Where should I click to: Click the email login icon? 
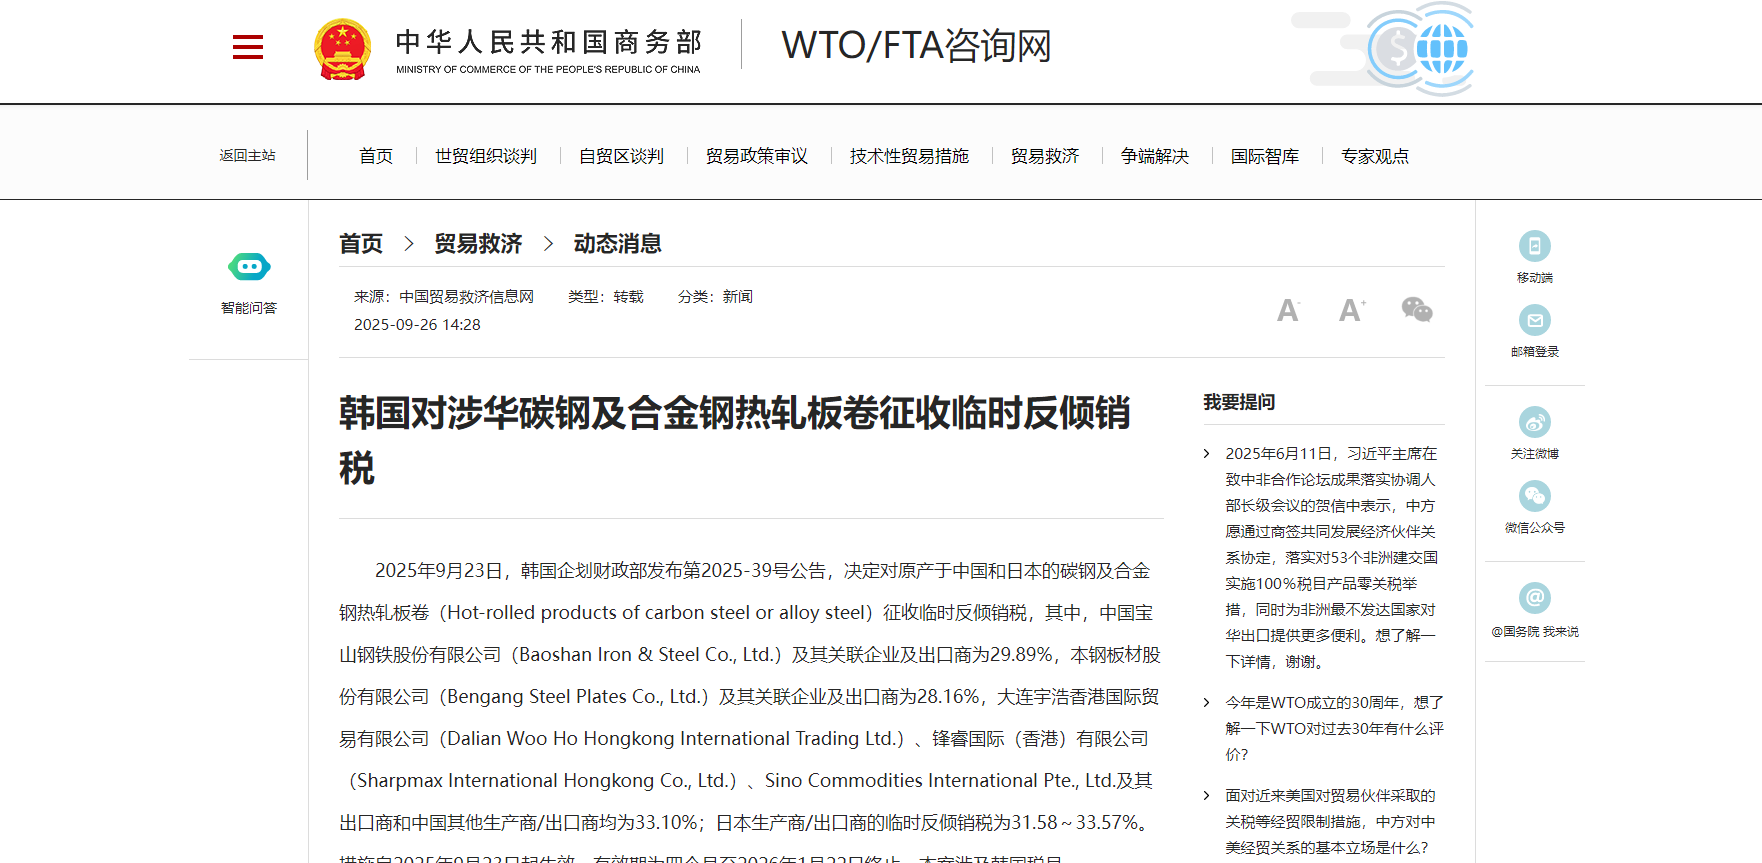click(1534, 320)
